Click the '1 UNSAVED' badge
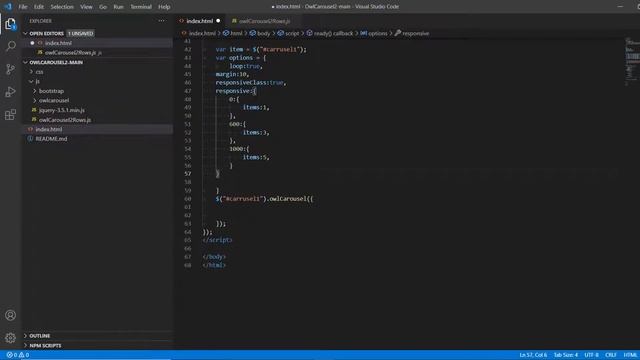 pos(80,33)
